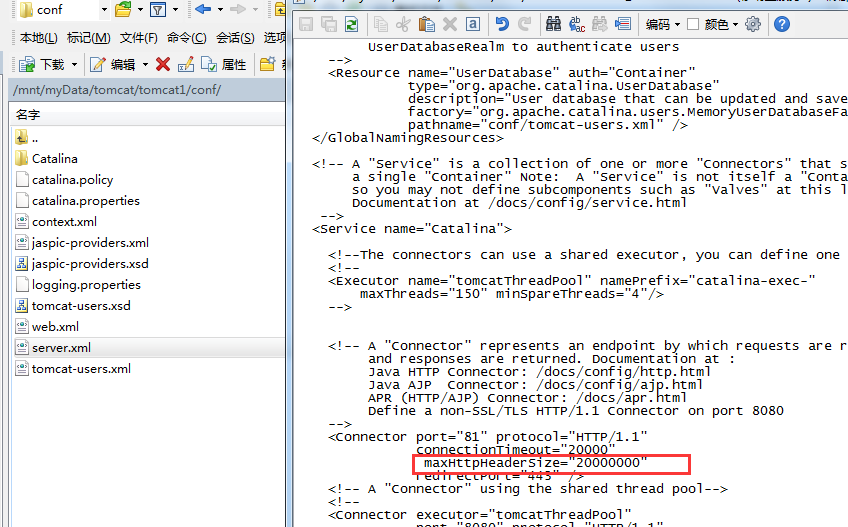Open the 命令(C) menu

(x=187, y=38)
